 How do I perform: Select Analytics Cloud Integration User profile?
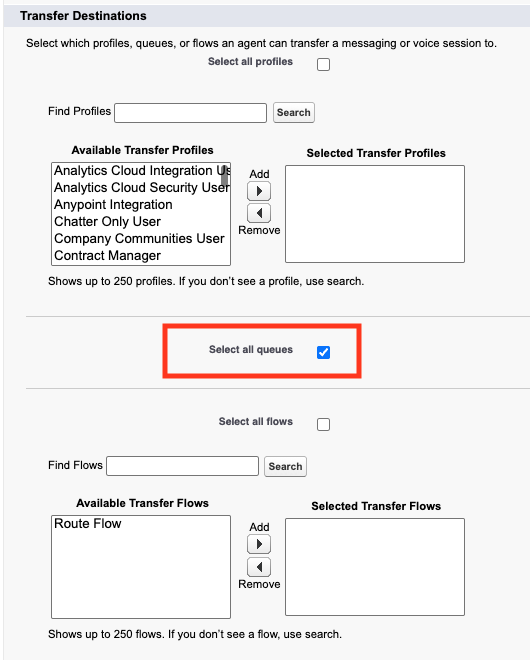point(137,170)
